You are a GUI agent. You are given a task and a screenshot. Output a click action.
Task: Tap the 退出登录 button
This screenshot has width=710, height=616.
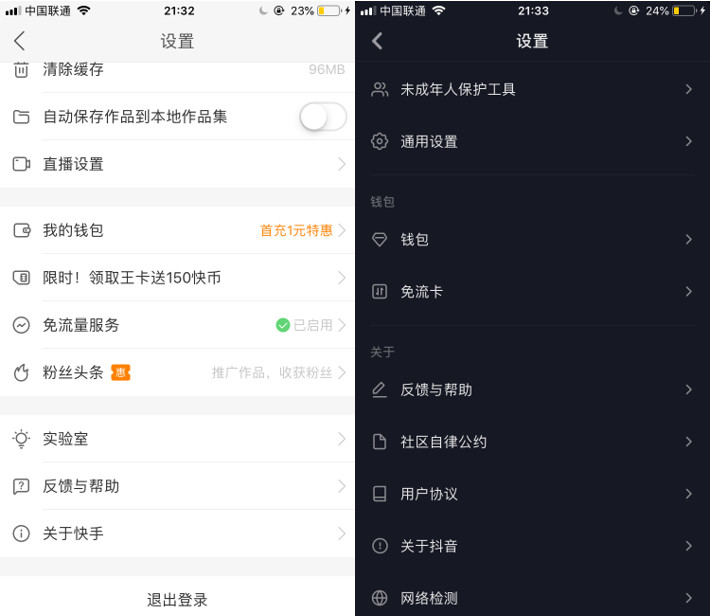pyautogui.click(x=177, y=600)
